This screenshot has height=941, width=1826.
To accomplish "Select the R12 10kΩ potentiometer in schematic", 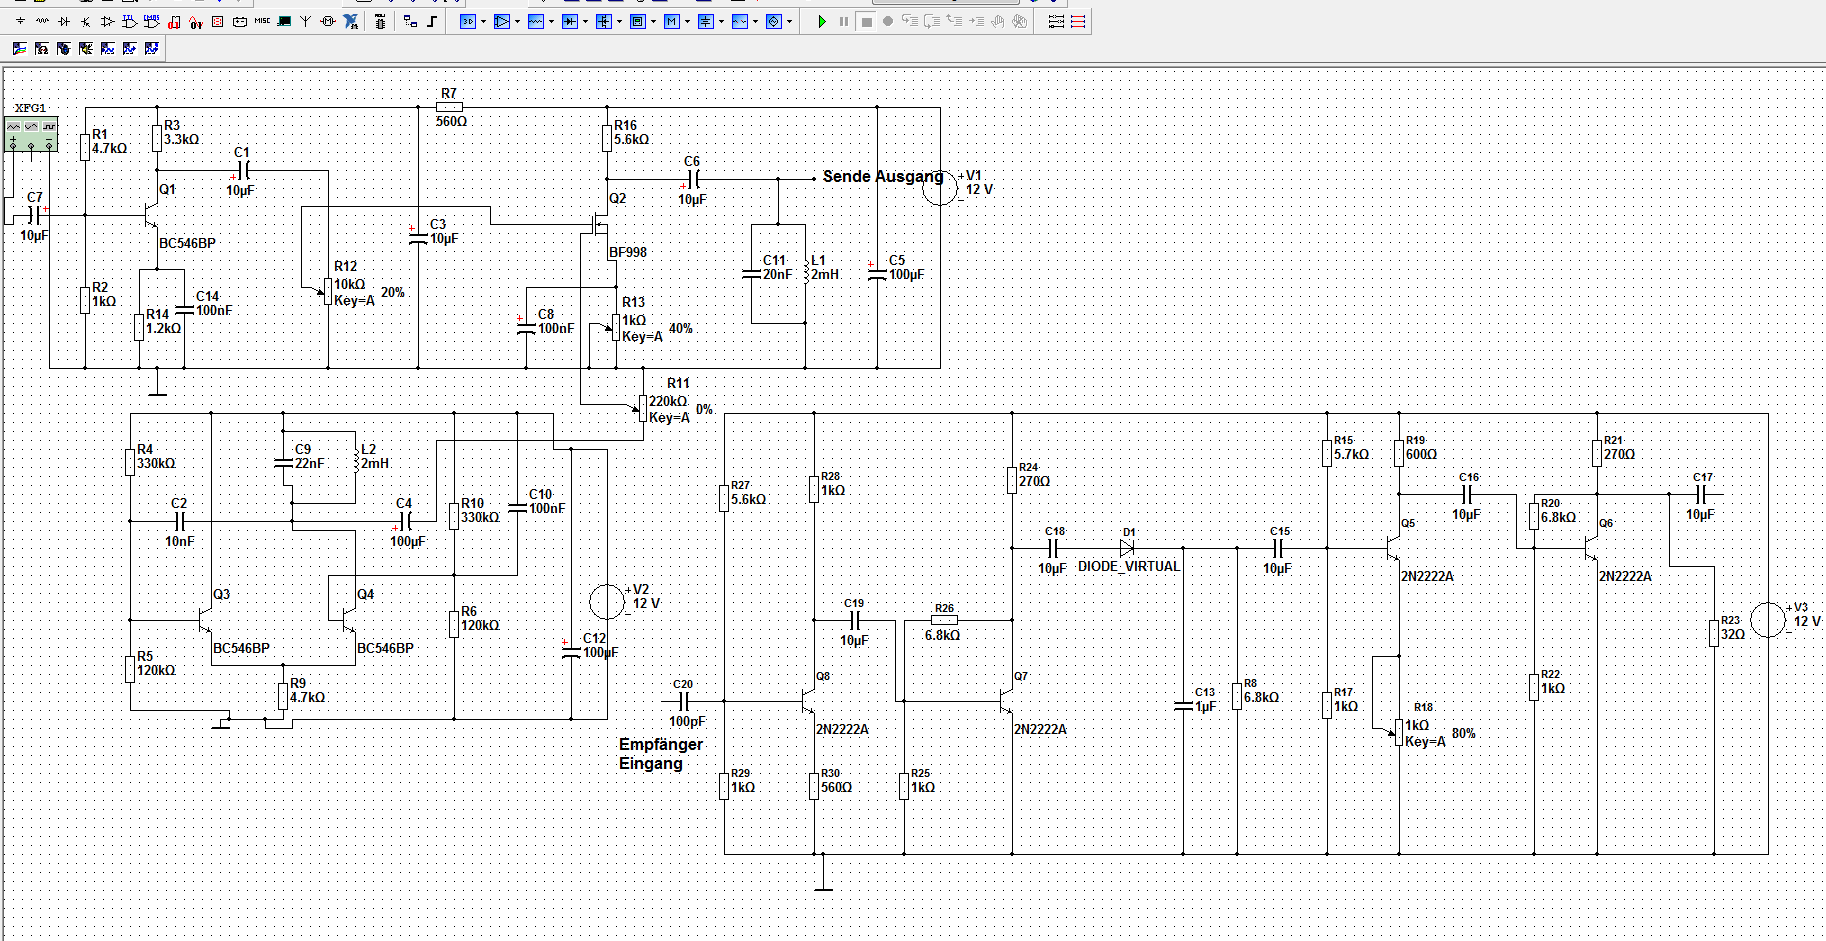I will tap(328, 291).
